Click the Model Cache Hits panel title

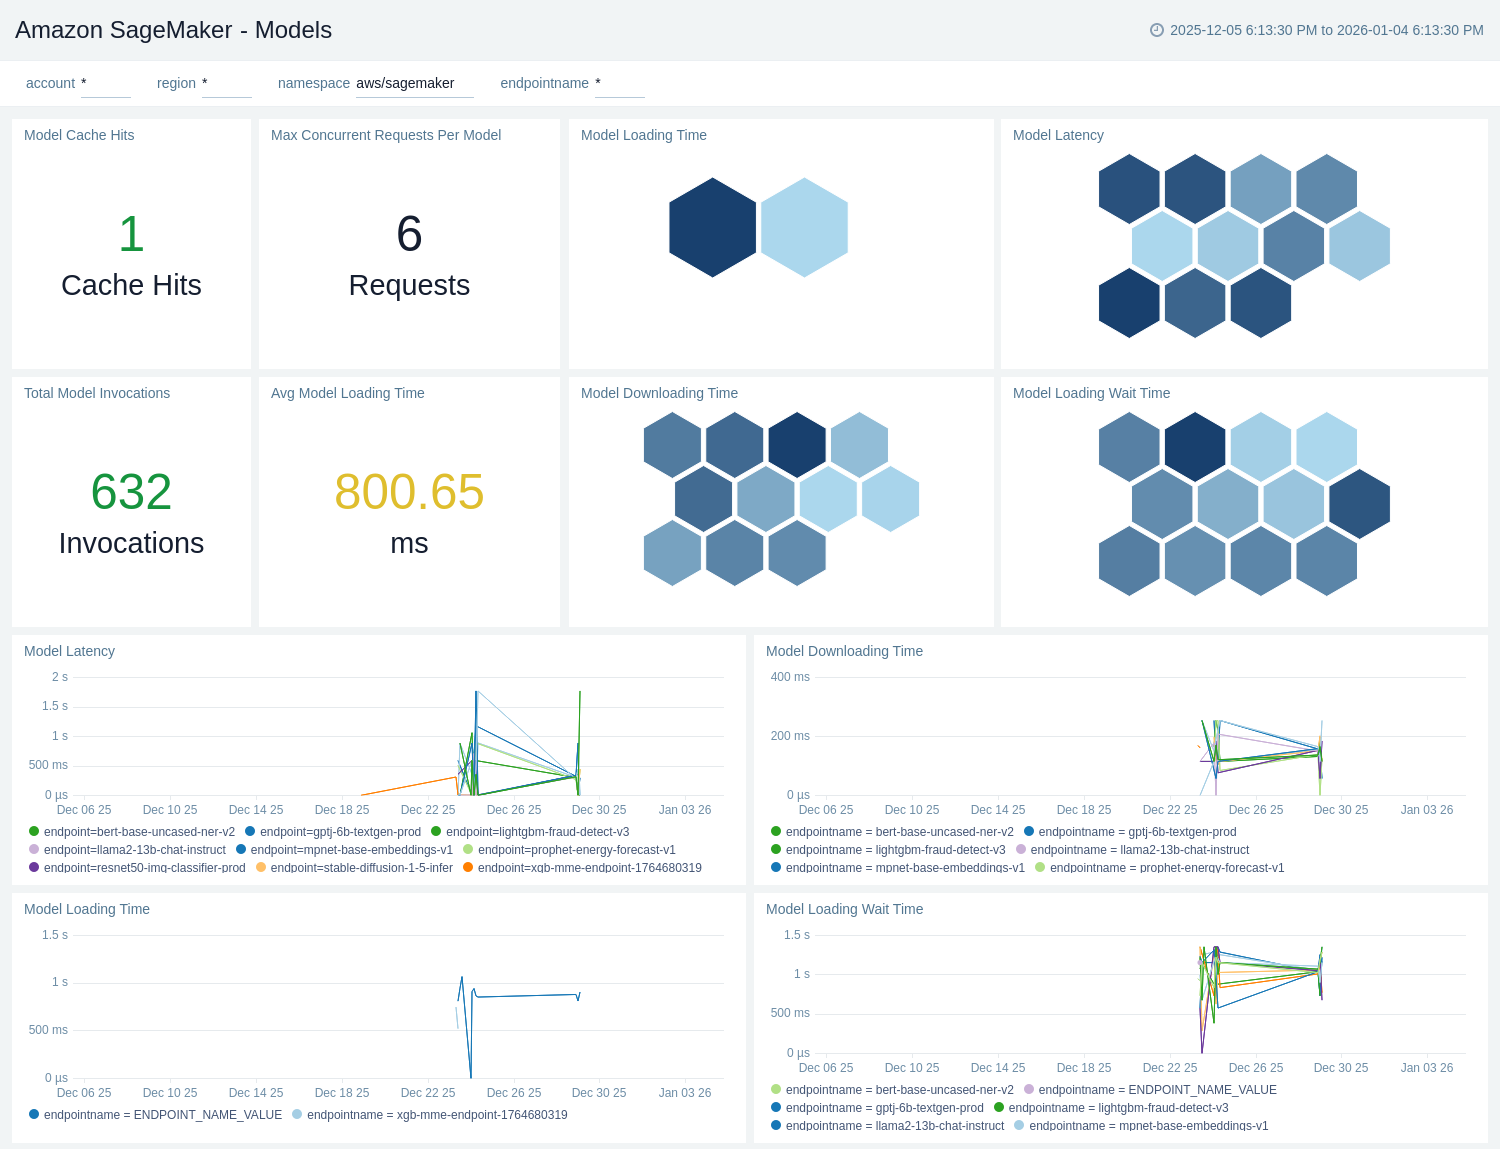click(79, 135)
